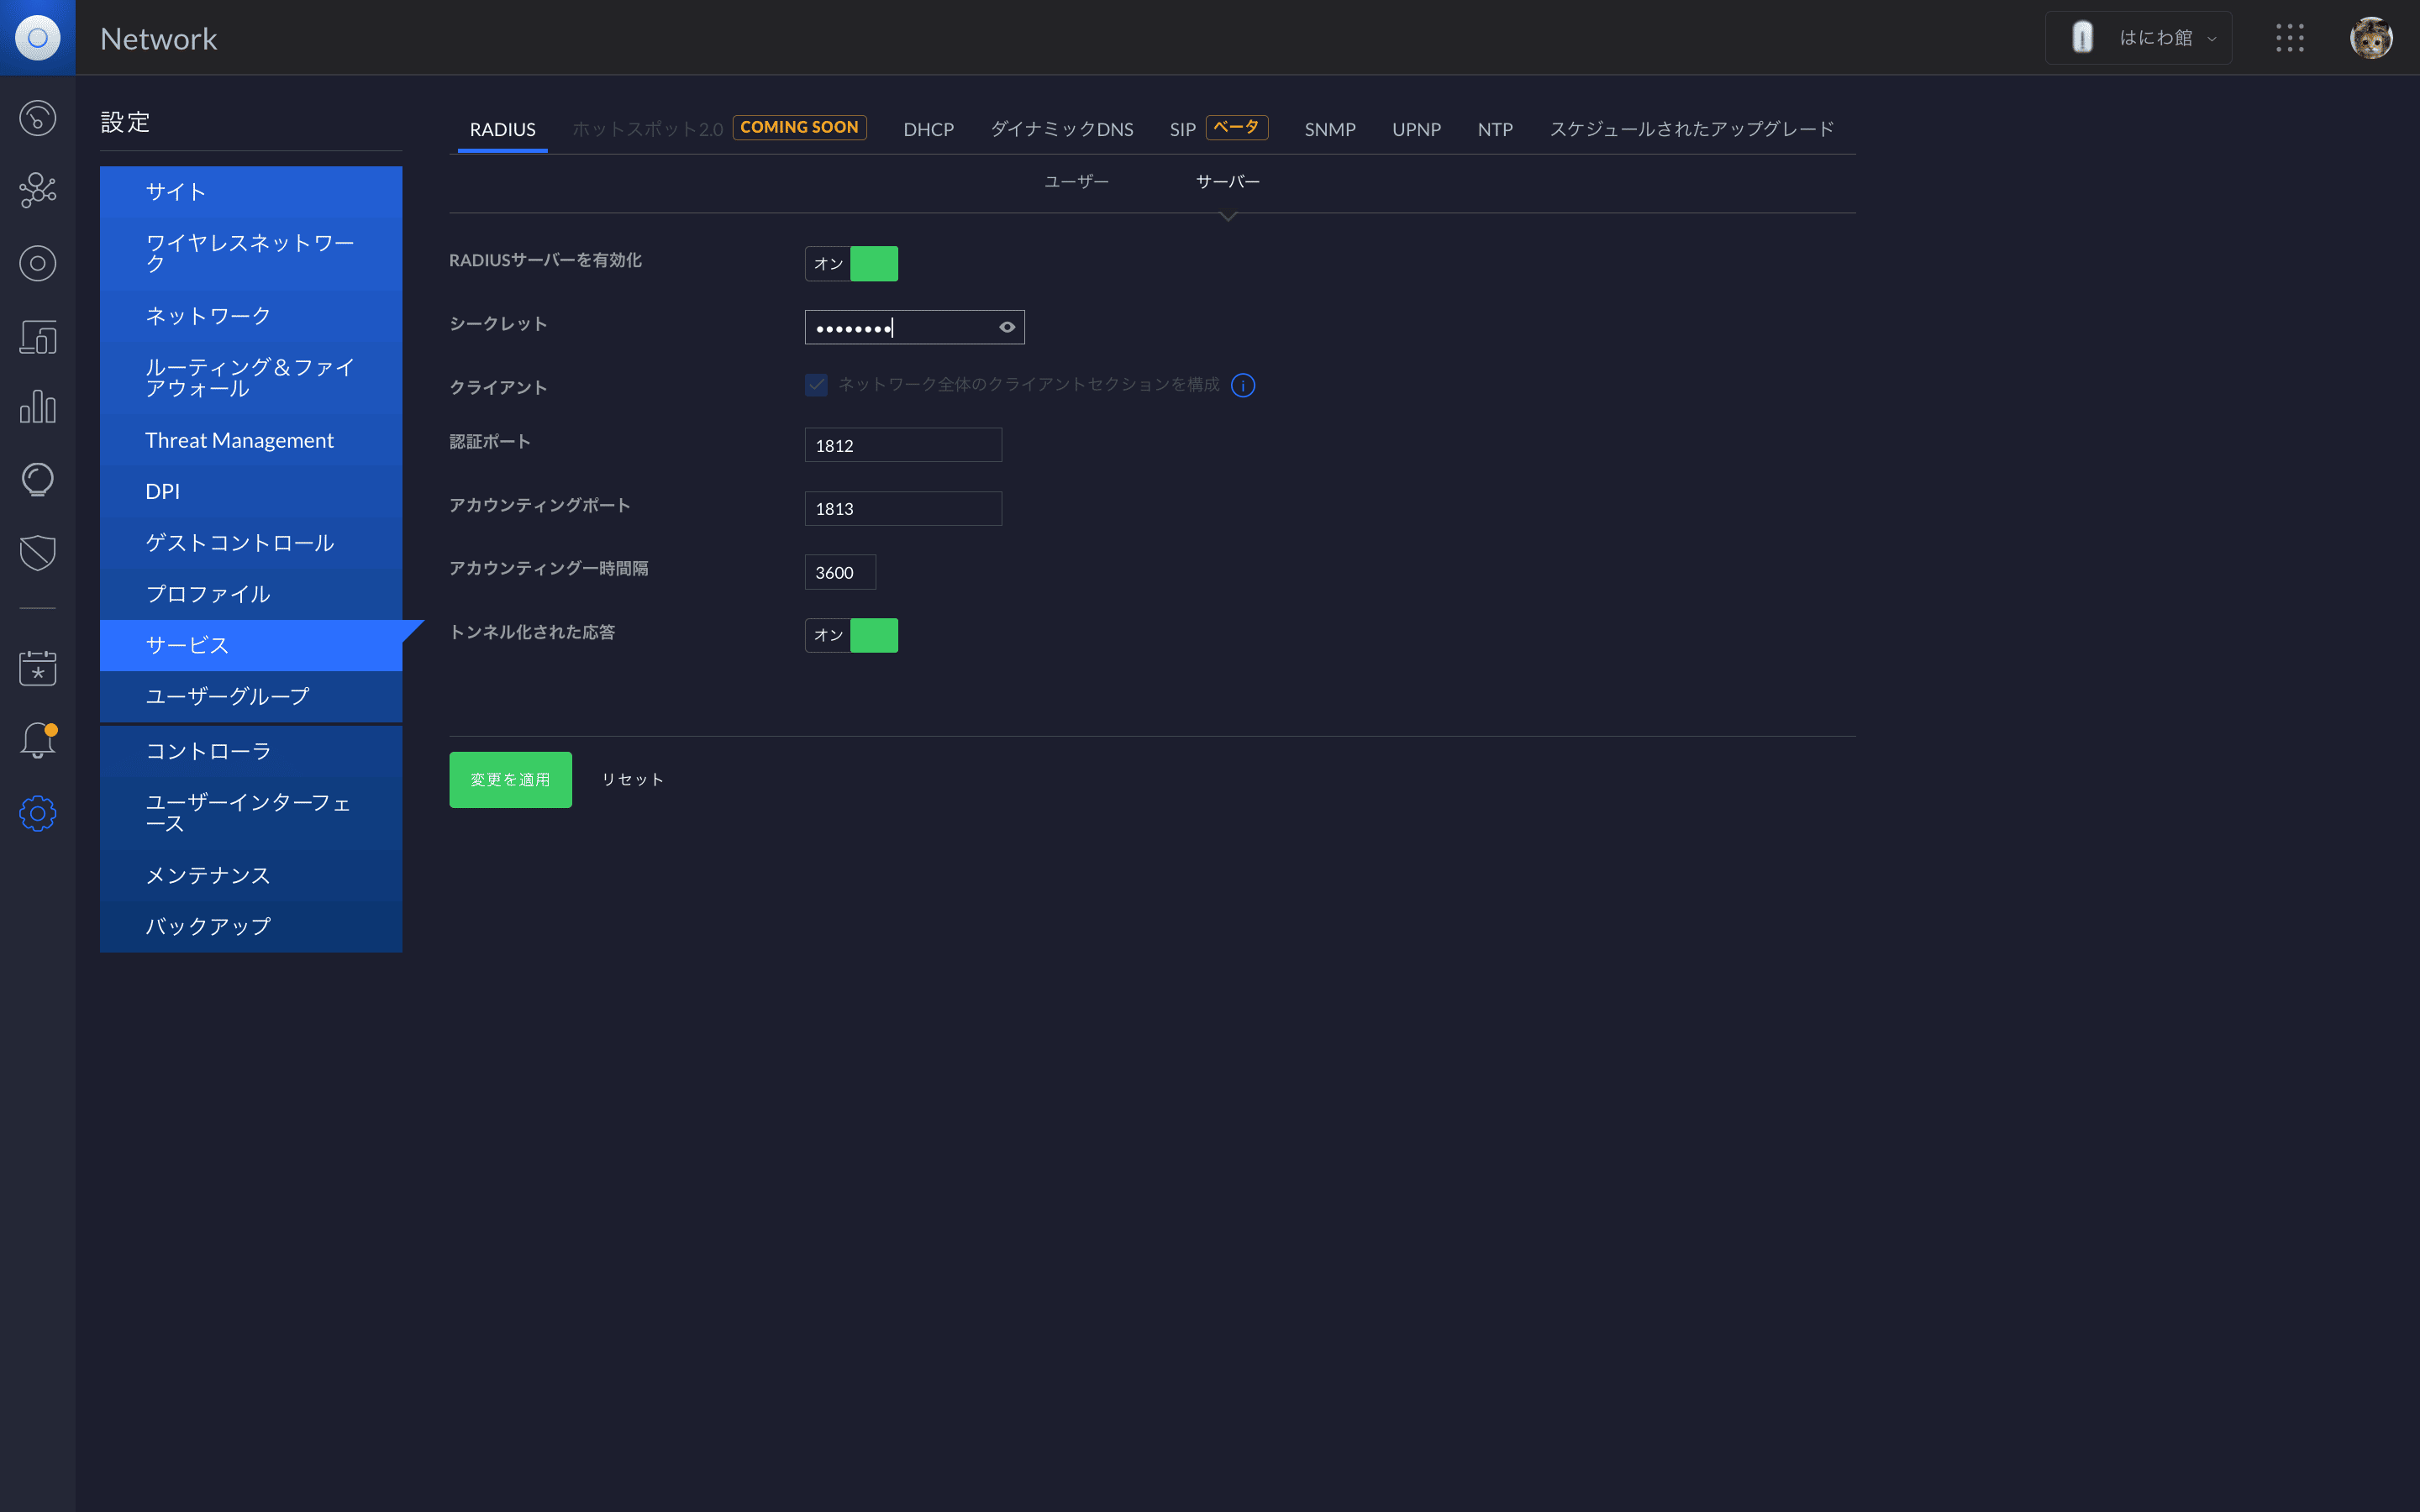This screenshot has height=1512, width=2420.
Task: Open ワイヤレスネットワーク settings section
Action: pyautogui.click(x=251, y=253)
